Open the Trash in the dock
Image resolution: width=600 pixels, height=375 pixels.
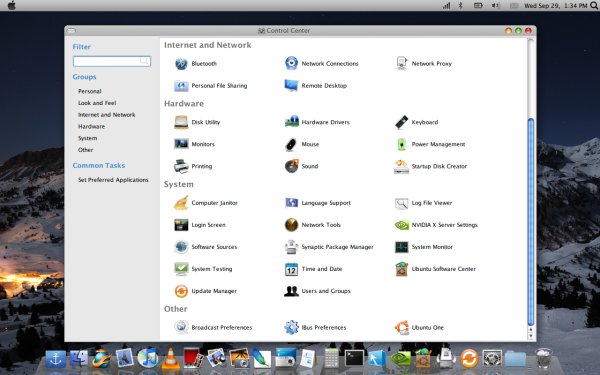pos(543,358)
